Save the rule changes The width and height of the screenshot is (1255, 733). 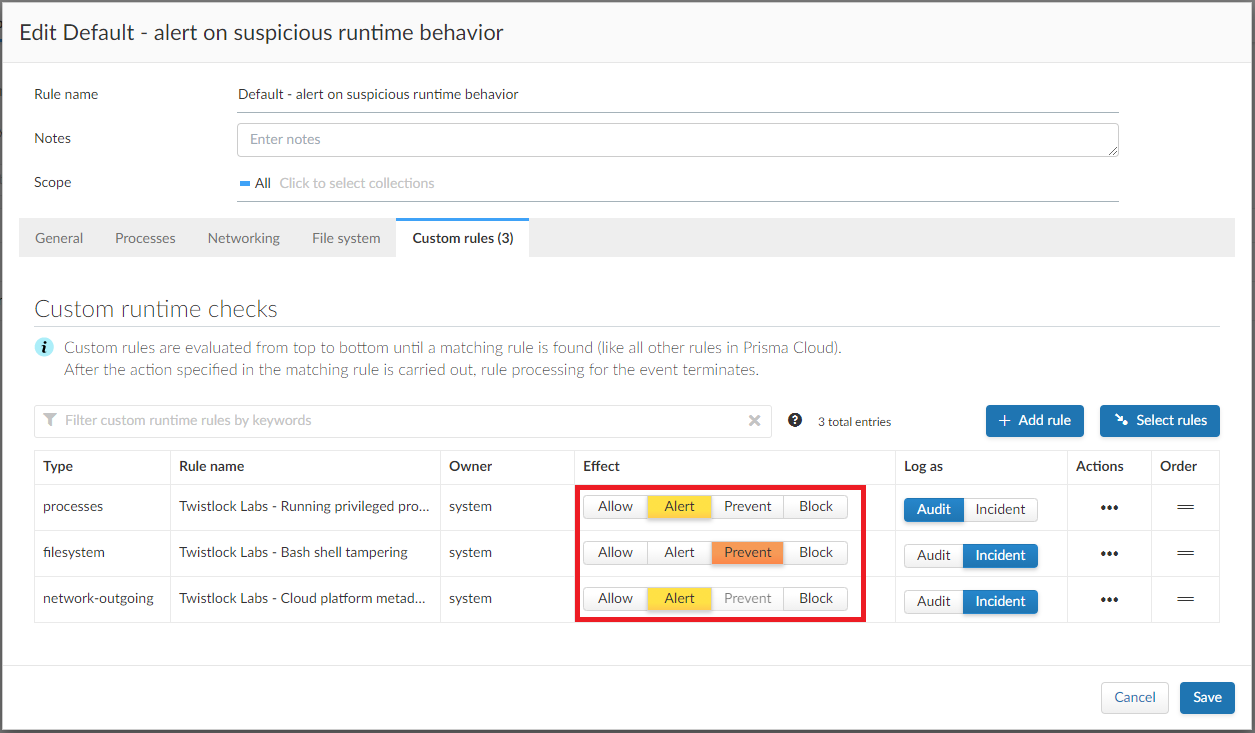(x=1207, y=698)
